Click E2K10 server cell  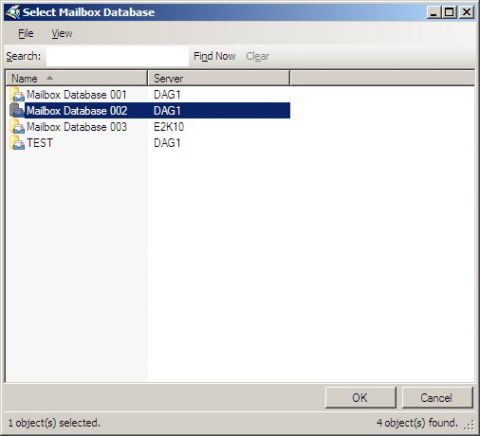(x=169, y=127)
